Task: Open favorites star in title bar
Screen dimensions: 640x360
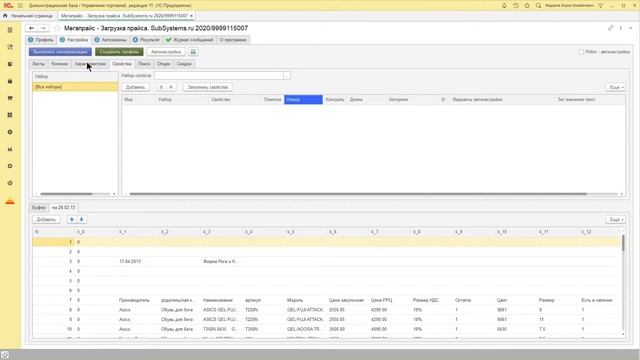Action: pos(527,5)
